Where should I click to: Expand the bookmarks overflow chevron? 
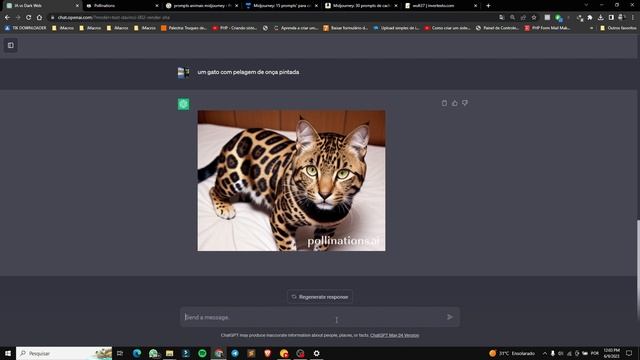click(591, 28)
